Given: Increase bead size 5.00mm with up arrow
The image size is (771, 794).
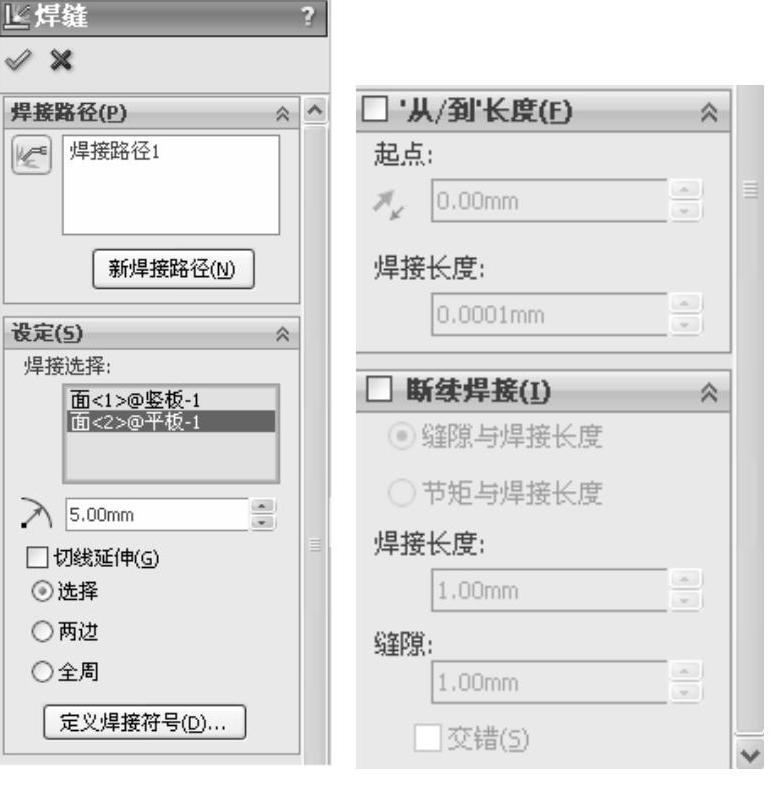Looking at the screenshot, I should click(262, 506).
